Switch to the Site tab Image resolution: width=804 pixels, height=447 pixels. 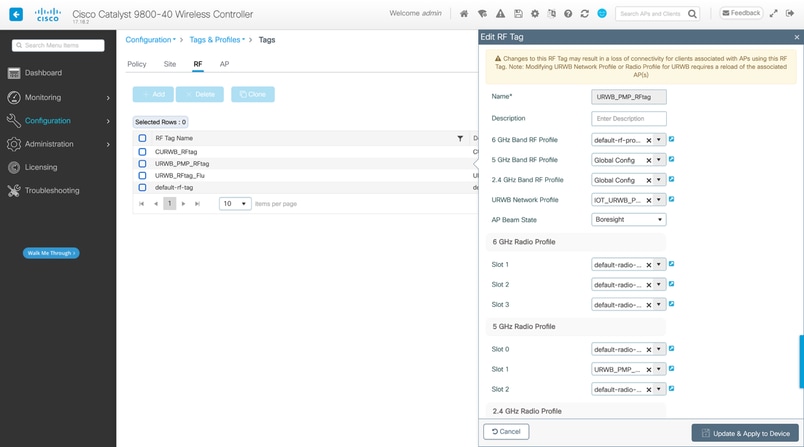(x=170, y=64)
